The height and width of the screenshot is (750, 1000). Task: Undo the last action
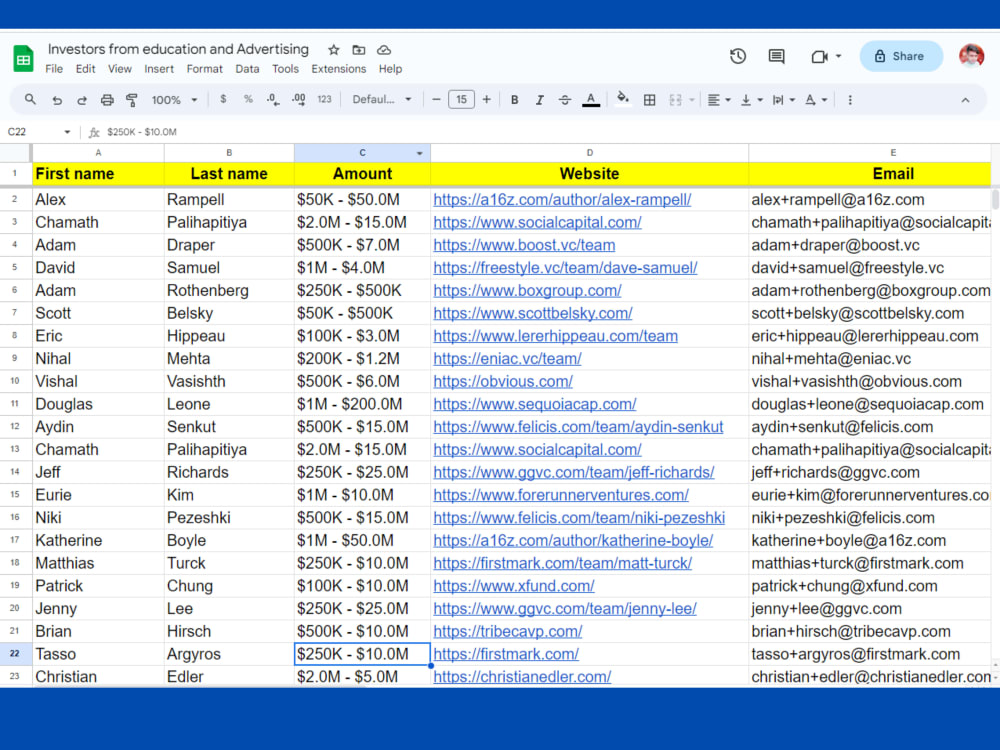(57, 100)
